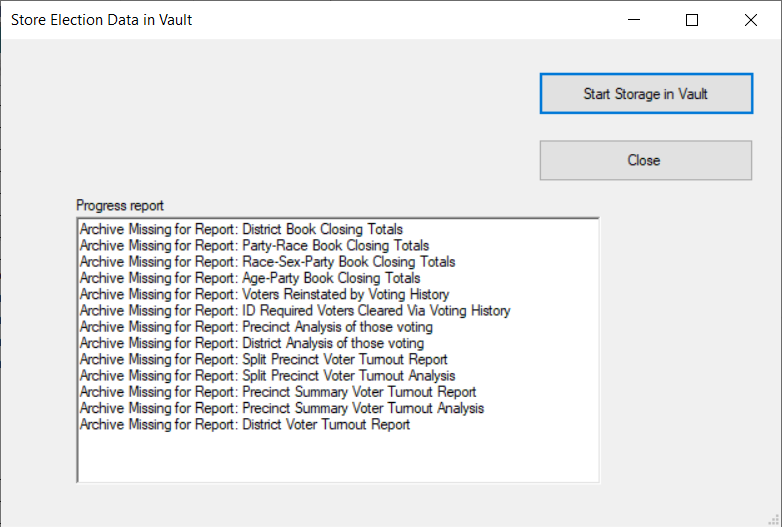
Task: Select Voters Reinstated by Voting History line
Action: pos(265,294)
